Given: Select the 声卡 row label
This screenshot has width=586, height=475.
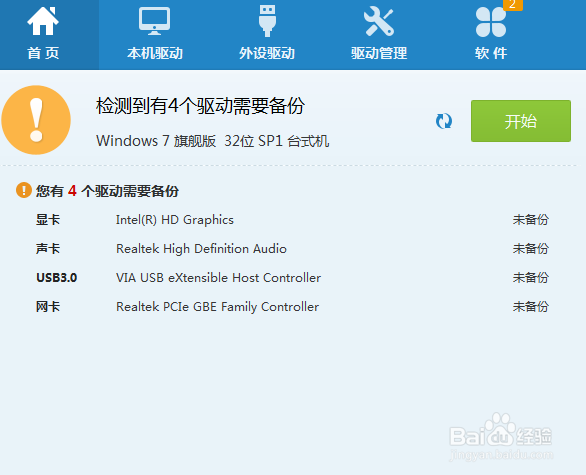Looking at the screenshot, I should [48, 249].
